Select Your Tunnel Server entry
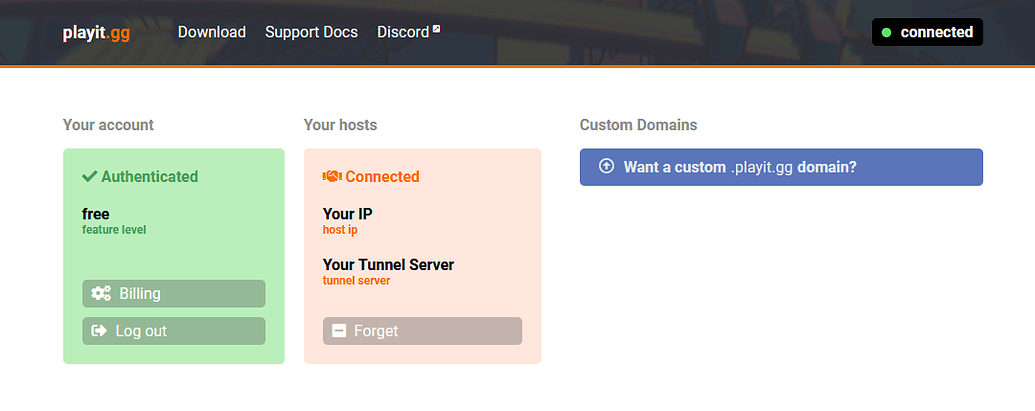 388,272
